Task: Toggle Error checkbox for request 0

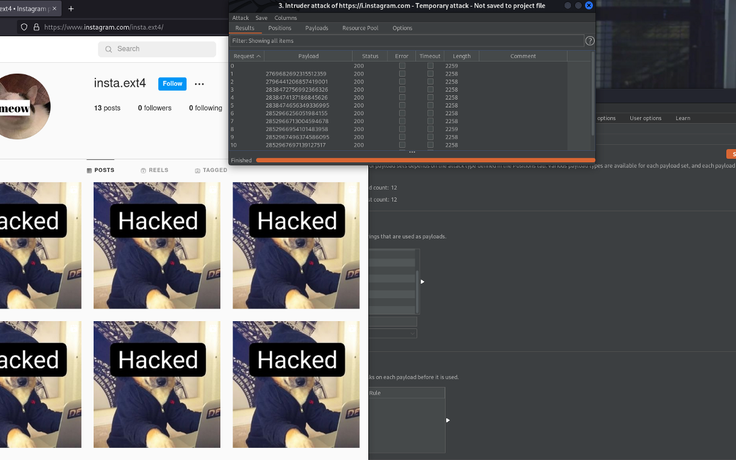Action: click(x=402, y=66)
